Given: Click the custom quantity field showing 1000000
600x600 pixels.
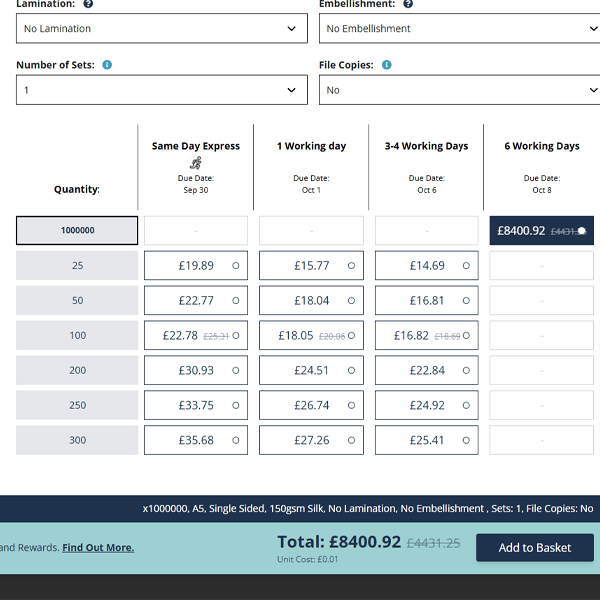Looking at the screenshot, I should click(77, 230).
